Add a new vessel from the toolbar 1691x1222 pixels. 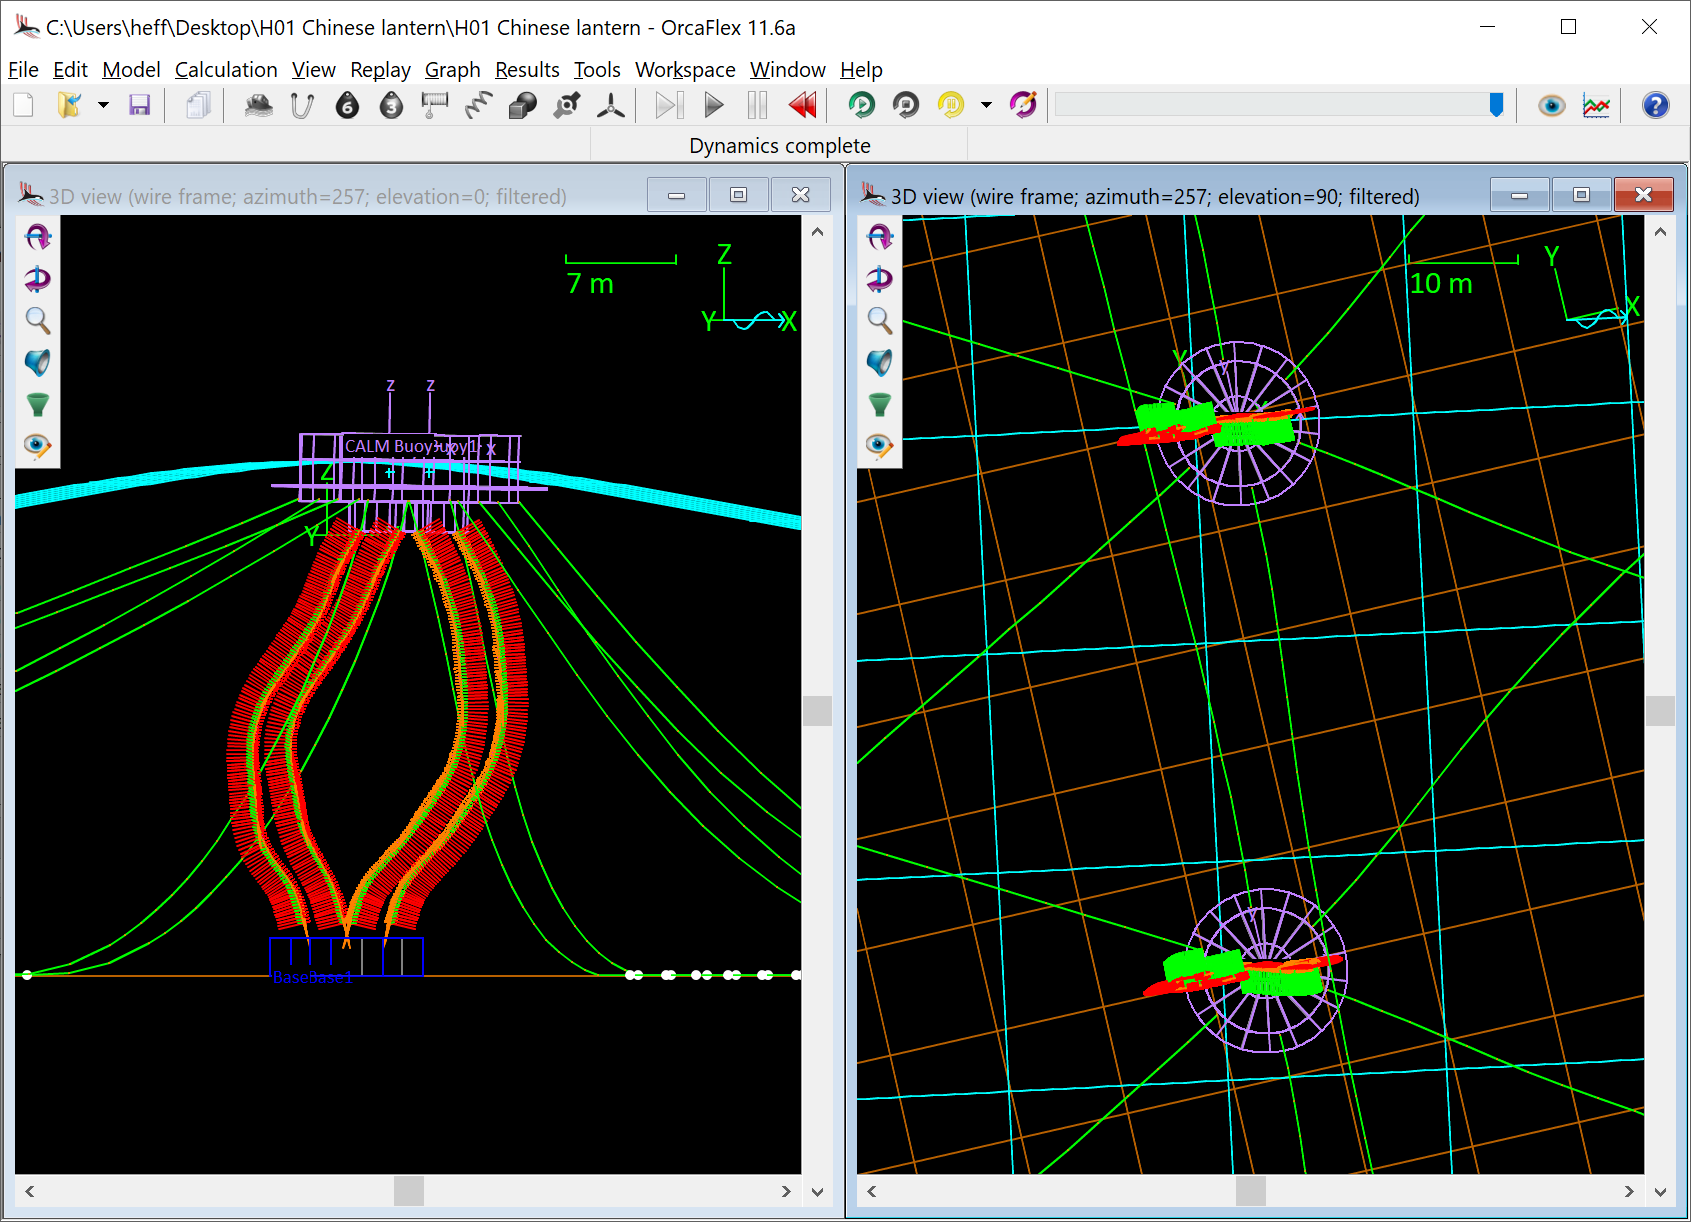(x=259, y=105)
